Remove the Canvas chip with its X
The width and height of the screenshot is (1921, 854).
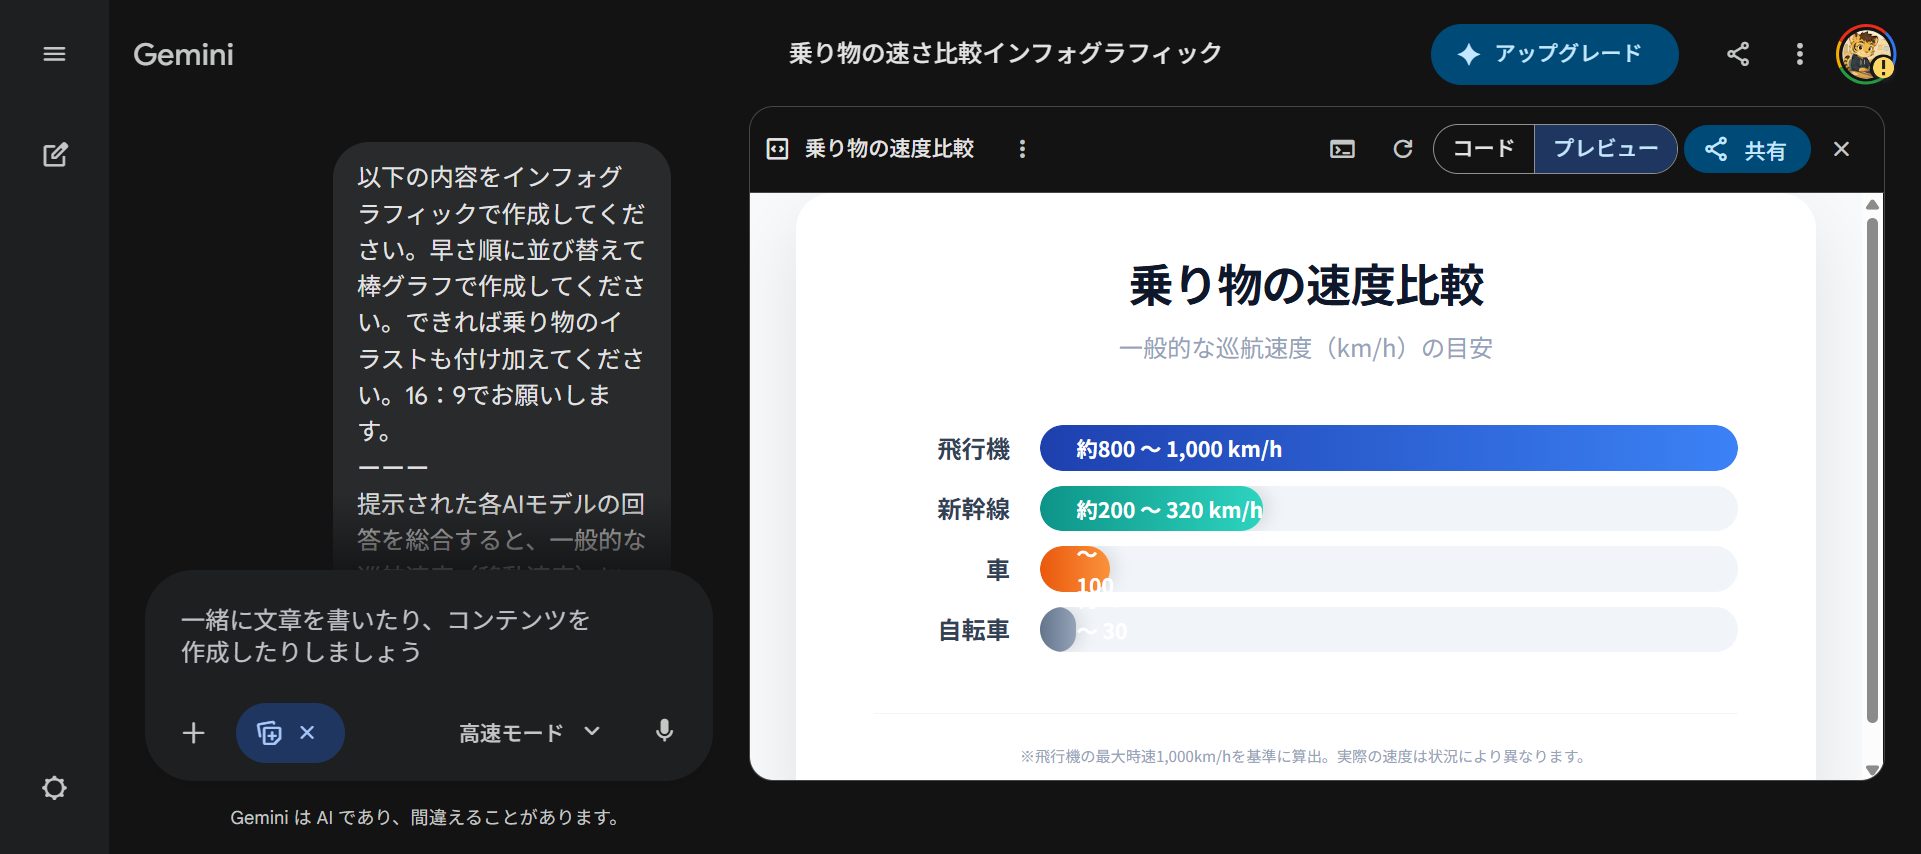coord(307,733)
